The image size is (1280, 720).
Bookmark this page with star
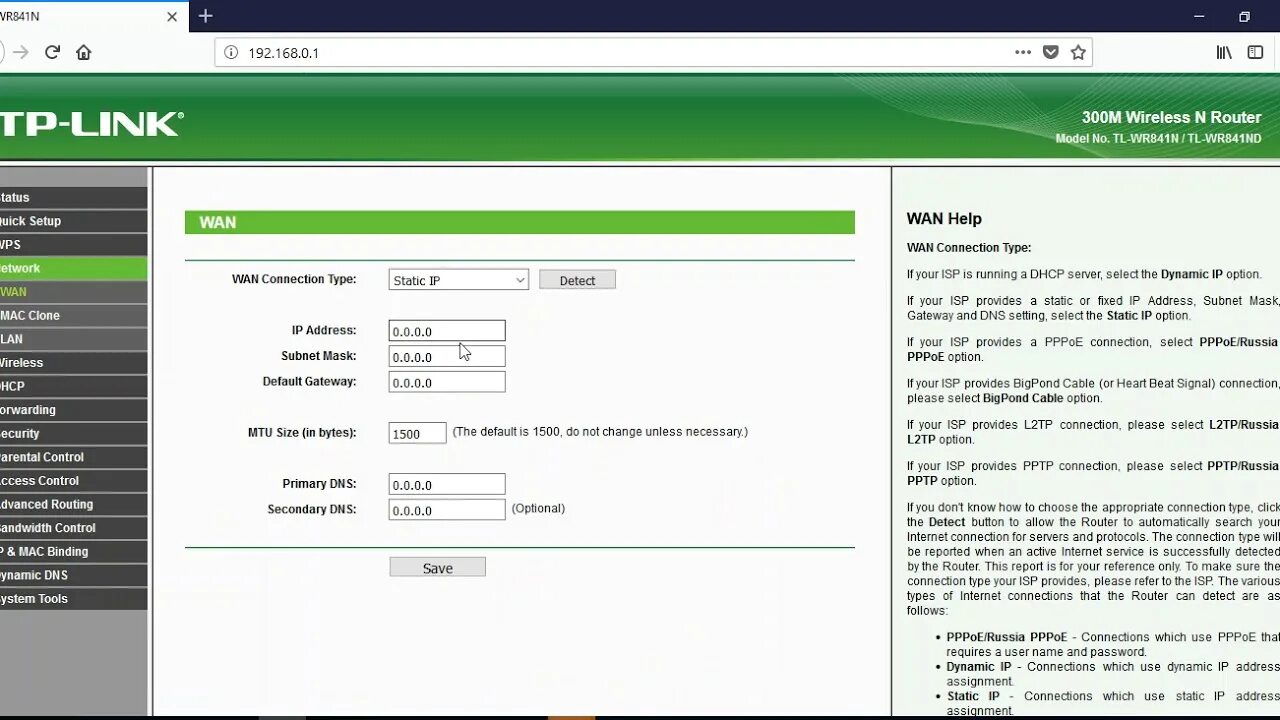tap(1078, 52)
